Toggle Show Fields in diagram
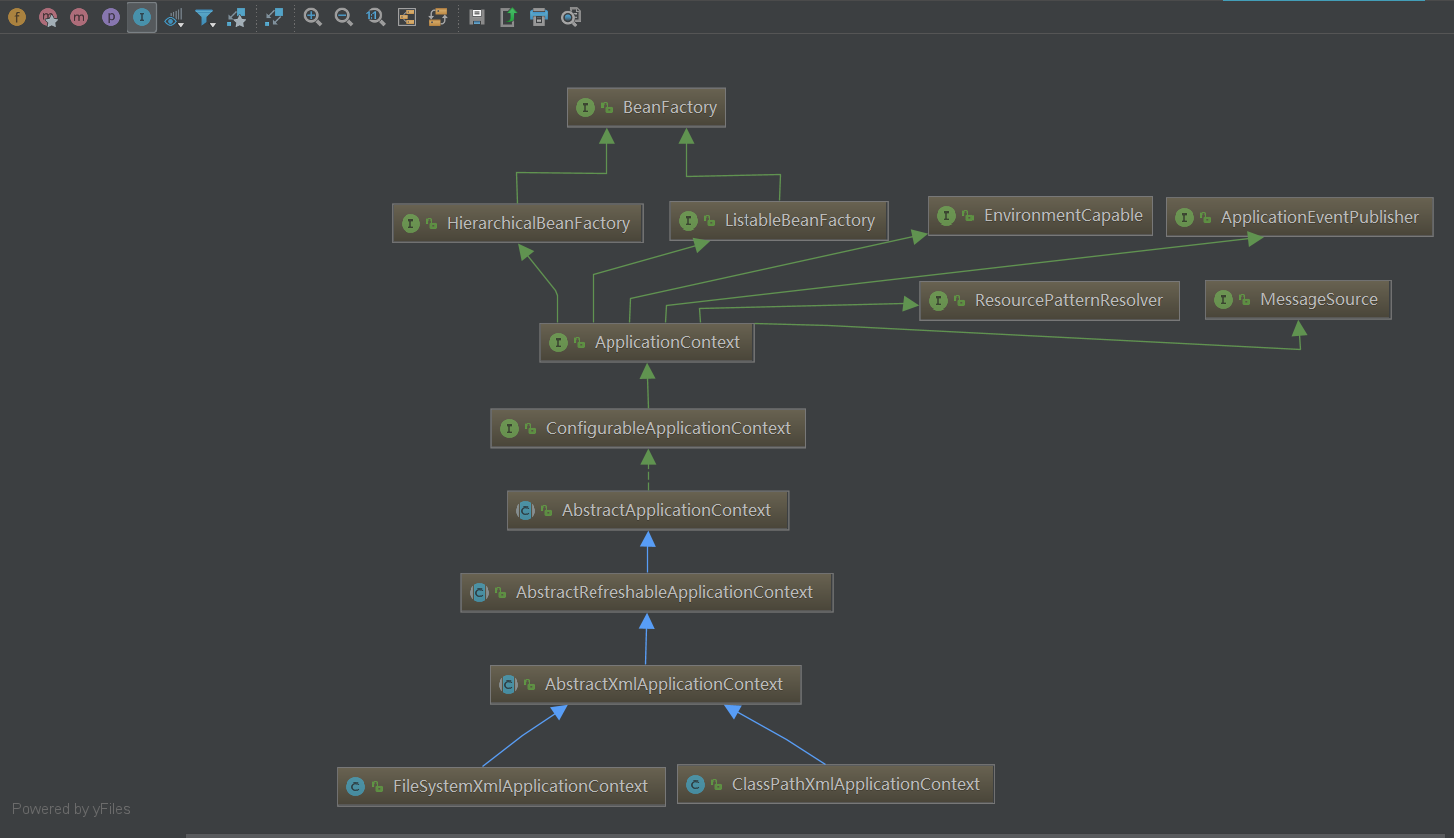 click(x=17, y=17)
